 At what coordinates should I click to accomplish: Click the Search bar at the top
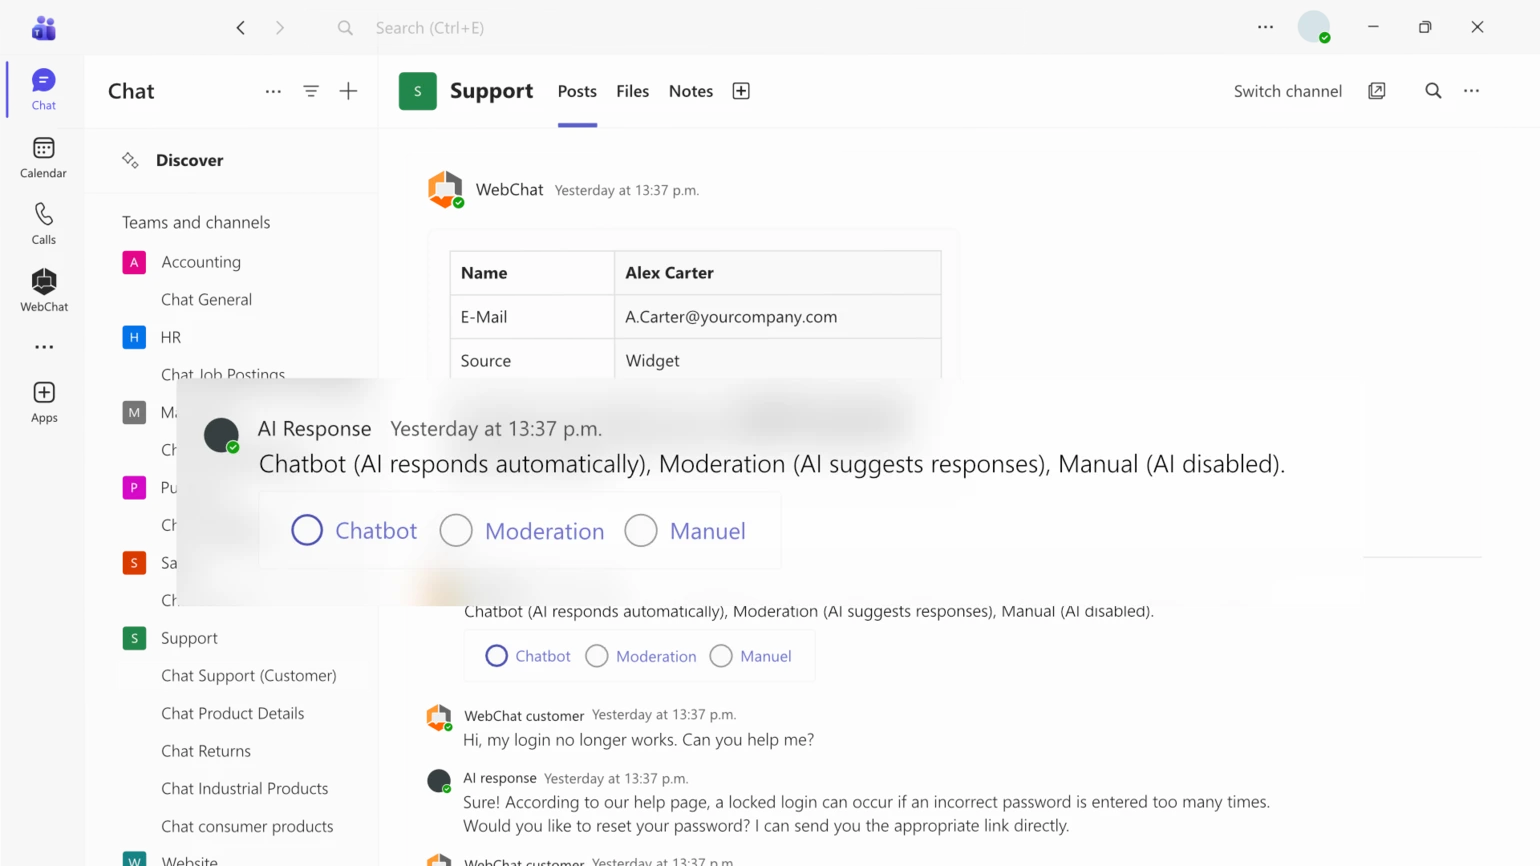click(x=667, y=27)
